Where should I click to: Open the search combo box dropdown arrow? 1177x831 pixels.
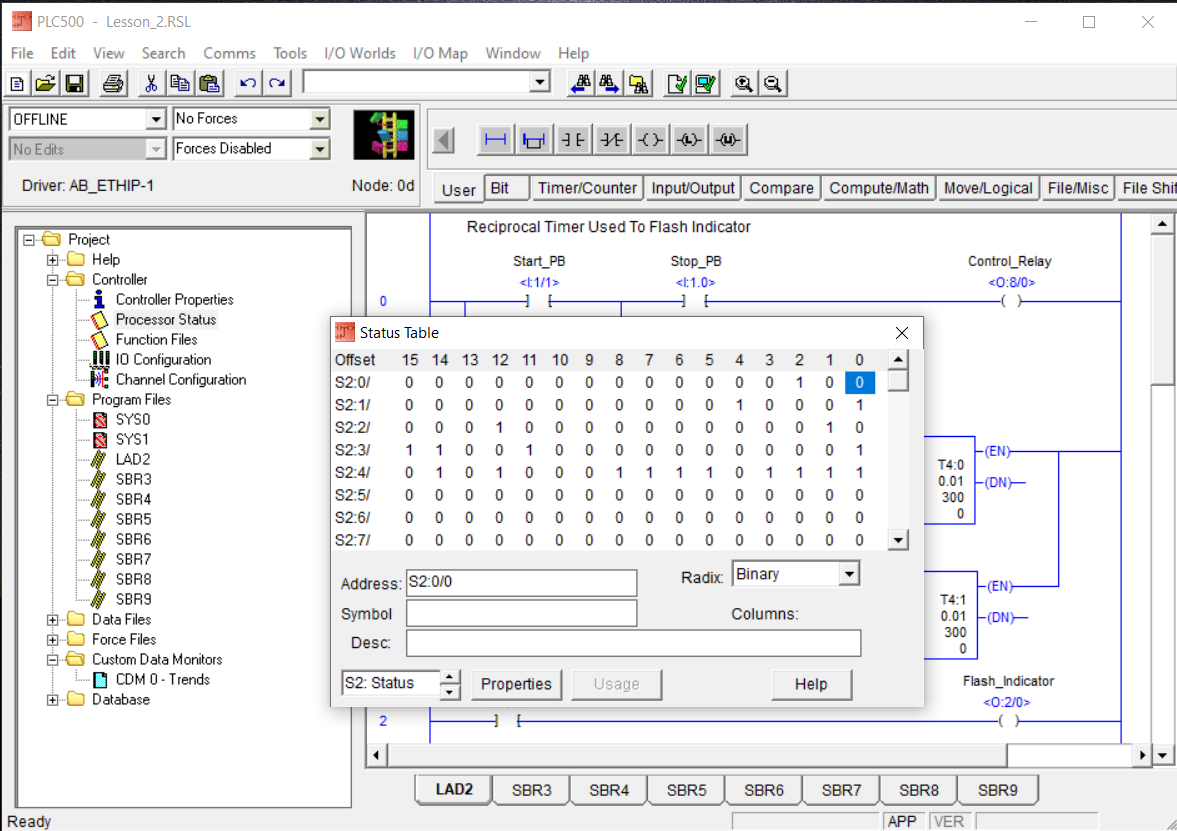tap(540, 82)
